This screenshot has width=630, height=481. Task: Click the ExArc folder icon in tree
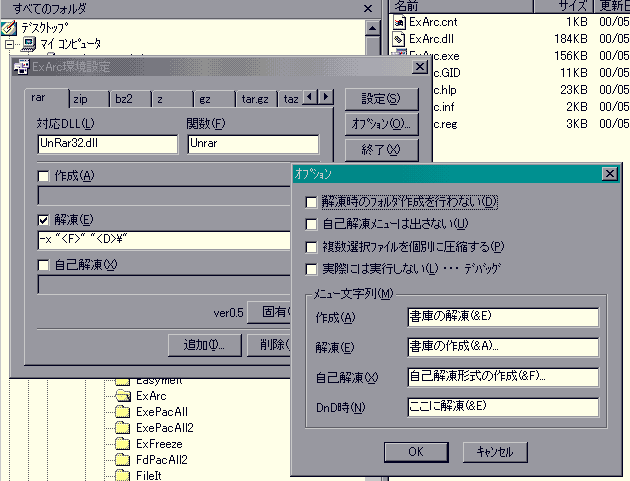pyautogui.click(x=123, y=395)
